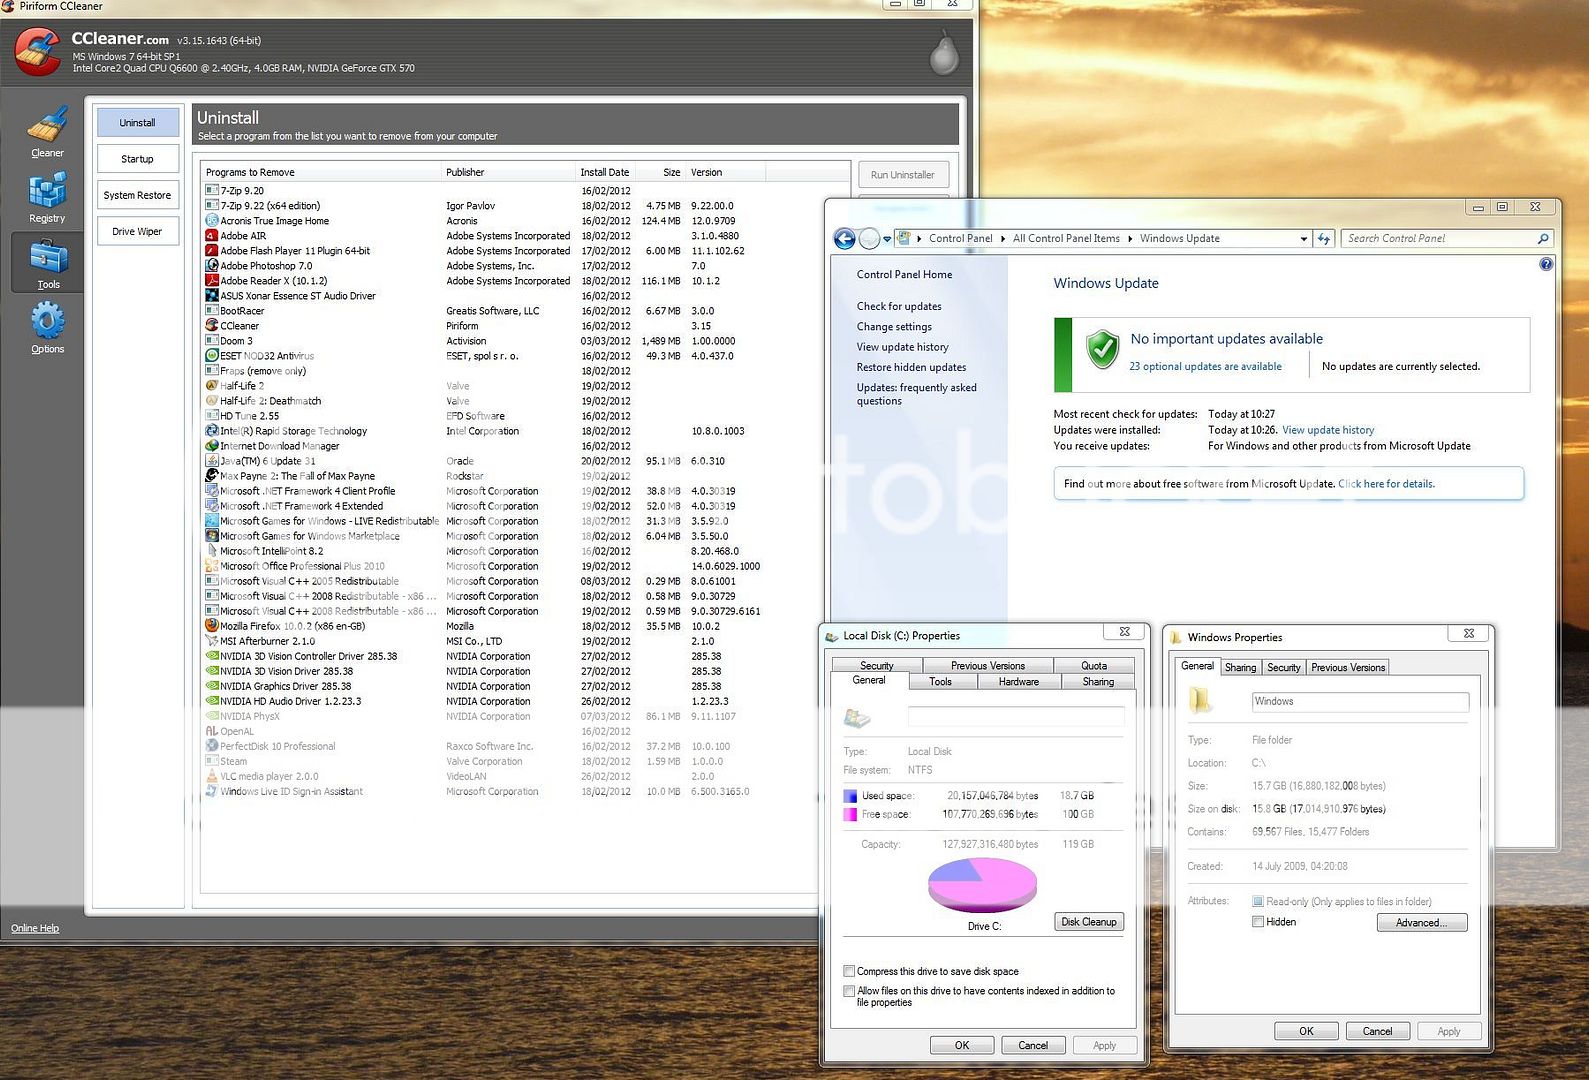Open CCleaner Options gear icon
Viewport: 1589px width, 1080px height.
(x=47, y=325)
